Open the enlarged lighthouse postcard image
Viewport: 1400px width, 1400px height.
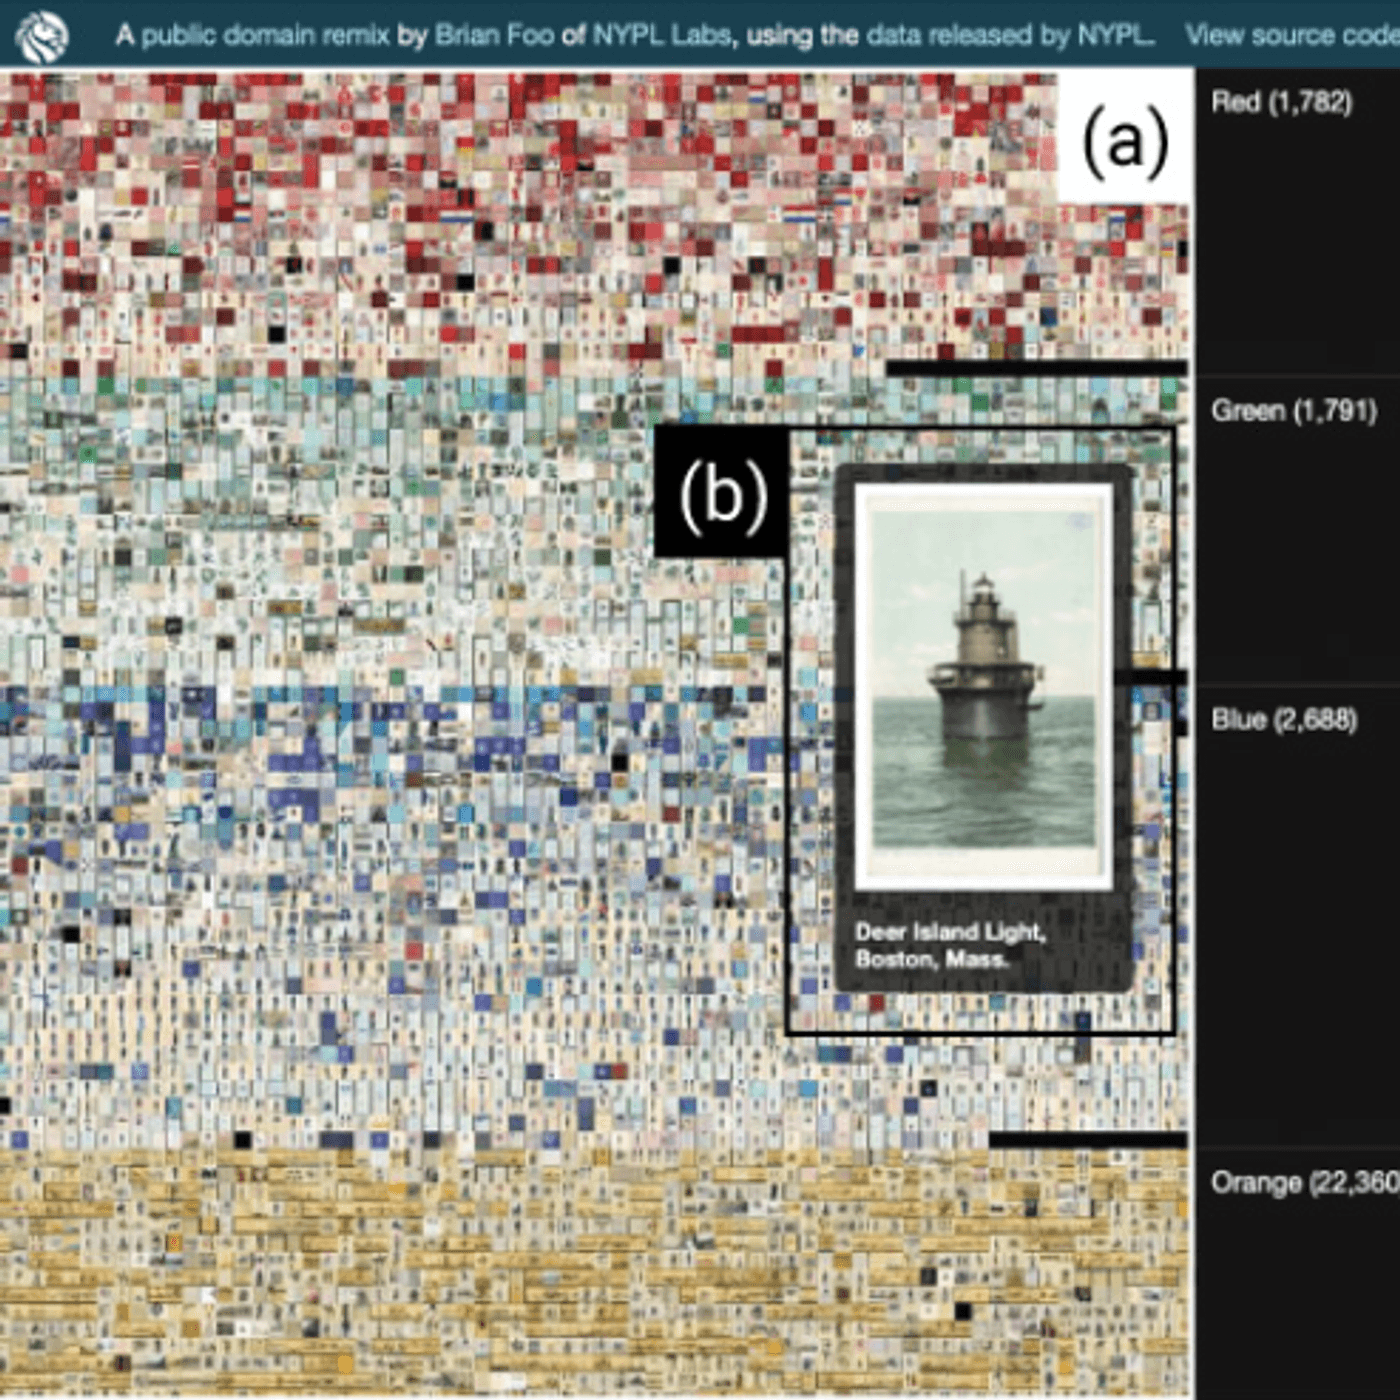[983, 687]
